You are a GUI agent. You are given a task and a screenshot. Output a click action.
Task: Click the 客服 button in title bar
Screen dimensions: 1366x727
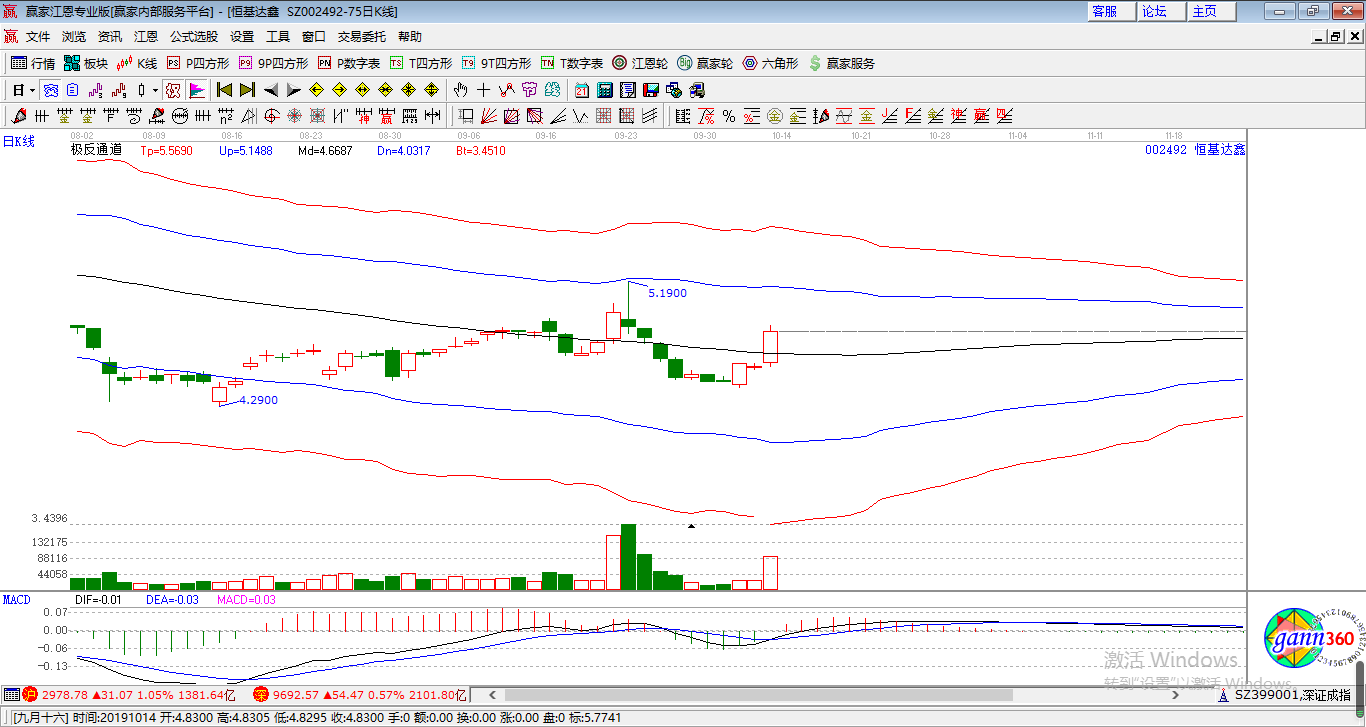(1112, 11)
